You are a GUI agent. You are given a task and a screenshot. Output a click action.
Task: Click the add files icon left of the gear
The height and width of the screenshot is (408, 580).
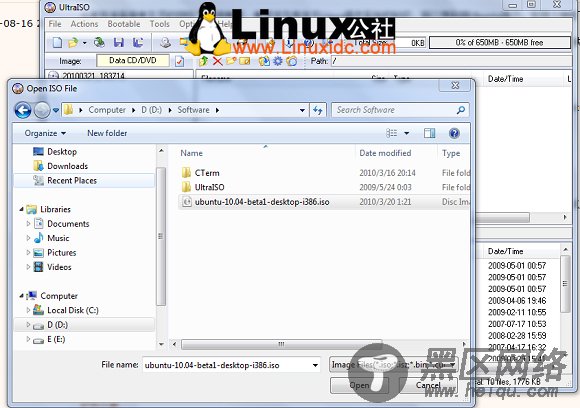[264, 61]
